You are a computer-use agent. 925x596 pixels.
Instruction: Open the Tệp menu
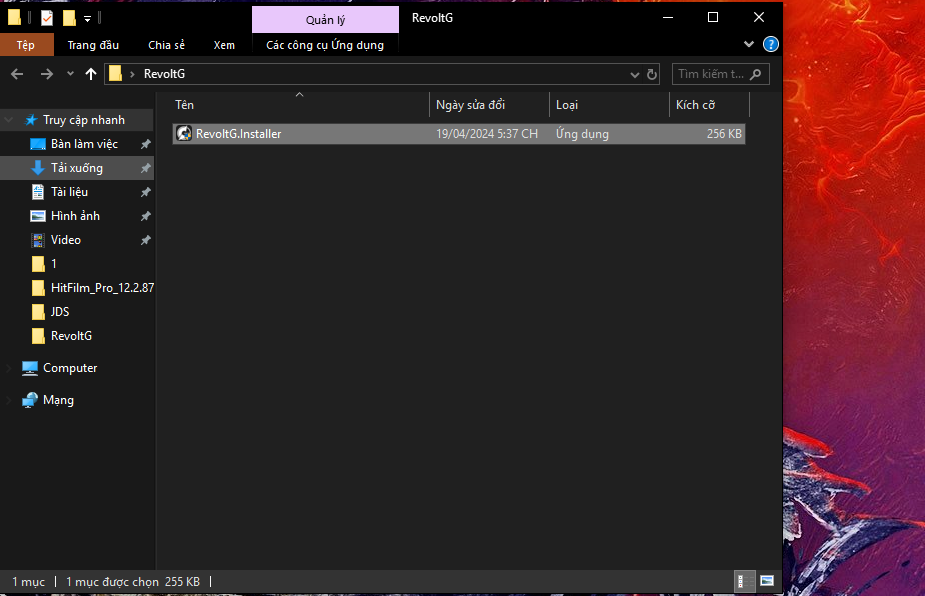25,45
